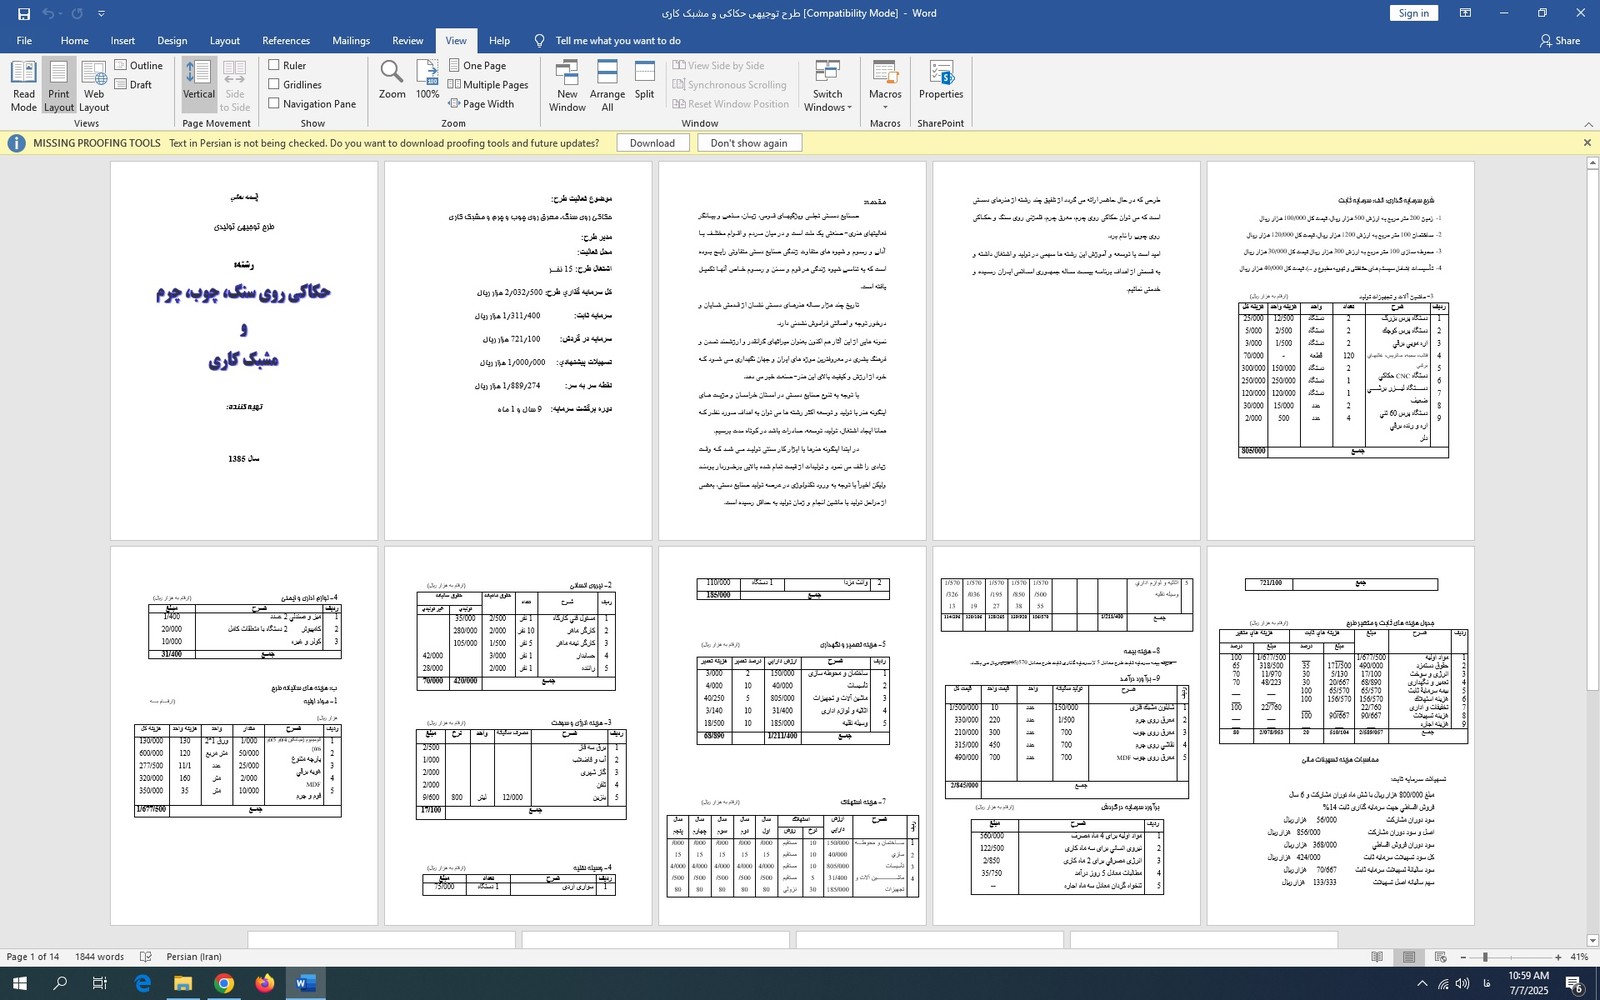Choose Multiple Pages zoom
Viewport: 1600px width, 1000px height.
point(488,85)
